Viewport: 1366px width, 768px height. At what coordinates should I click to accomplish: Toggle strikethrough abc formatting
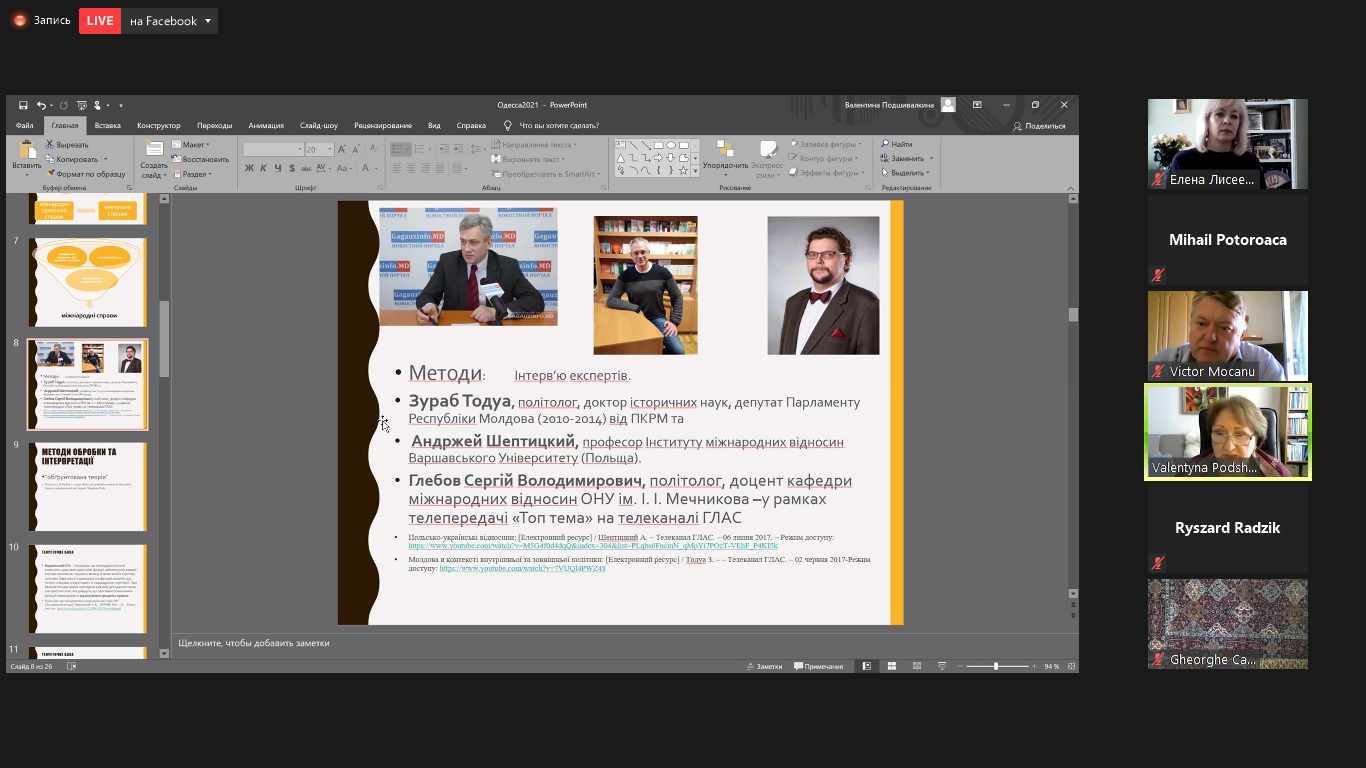tap(306, 169)
